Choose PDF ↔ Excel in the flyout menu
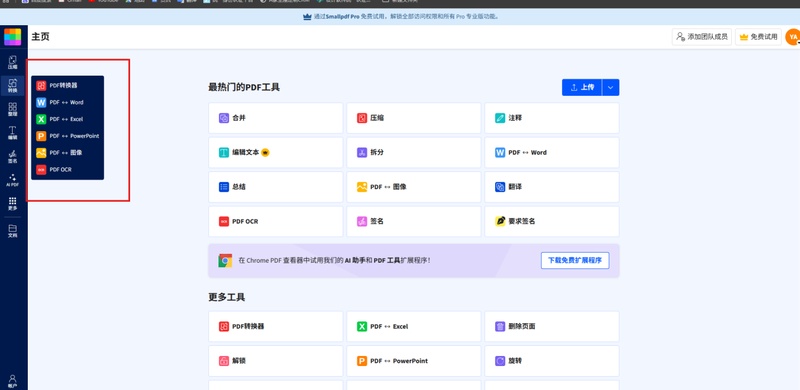This screenshot has height=390, width=800. tap(67, 119)
